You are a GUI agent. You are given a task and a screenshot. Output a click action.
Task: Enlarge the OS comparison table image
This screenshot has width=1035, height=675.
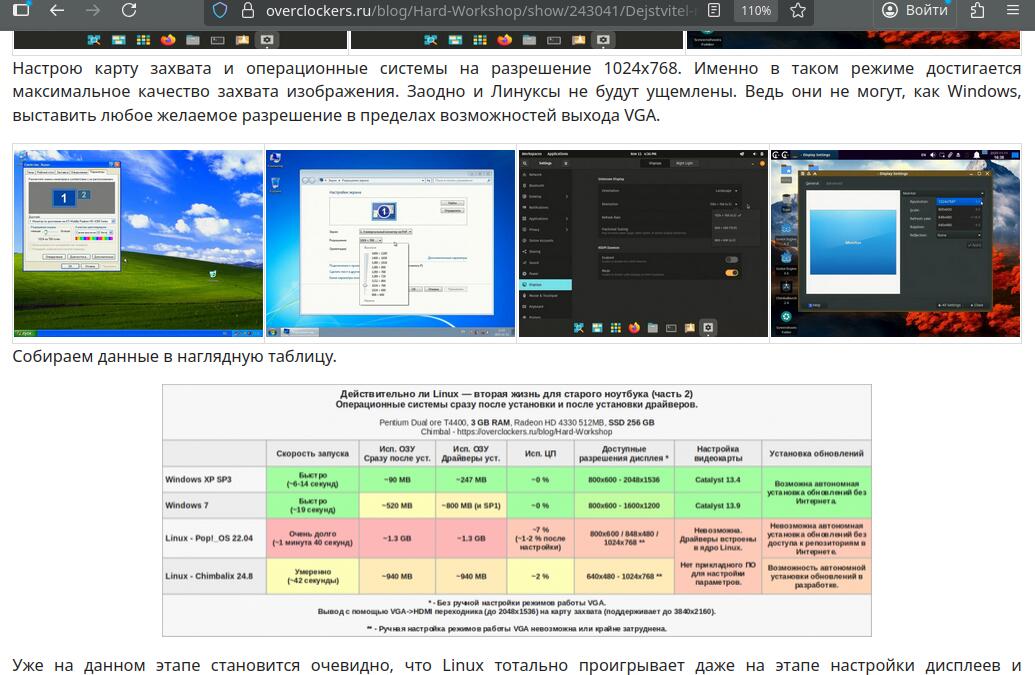pyautogui.click(x=517, y=510)
